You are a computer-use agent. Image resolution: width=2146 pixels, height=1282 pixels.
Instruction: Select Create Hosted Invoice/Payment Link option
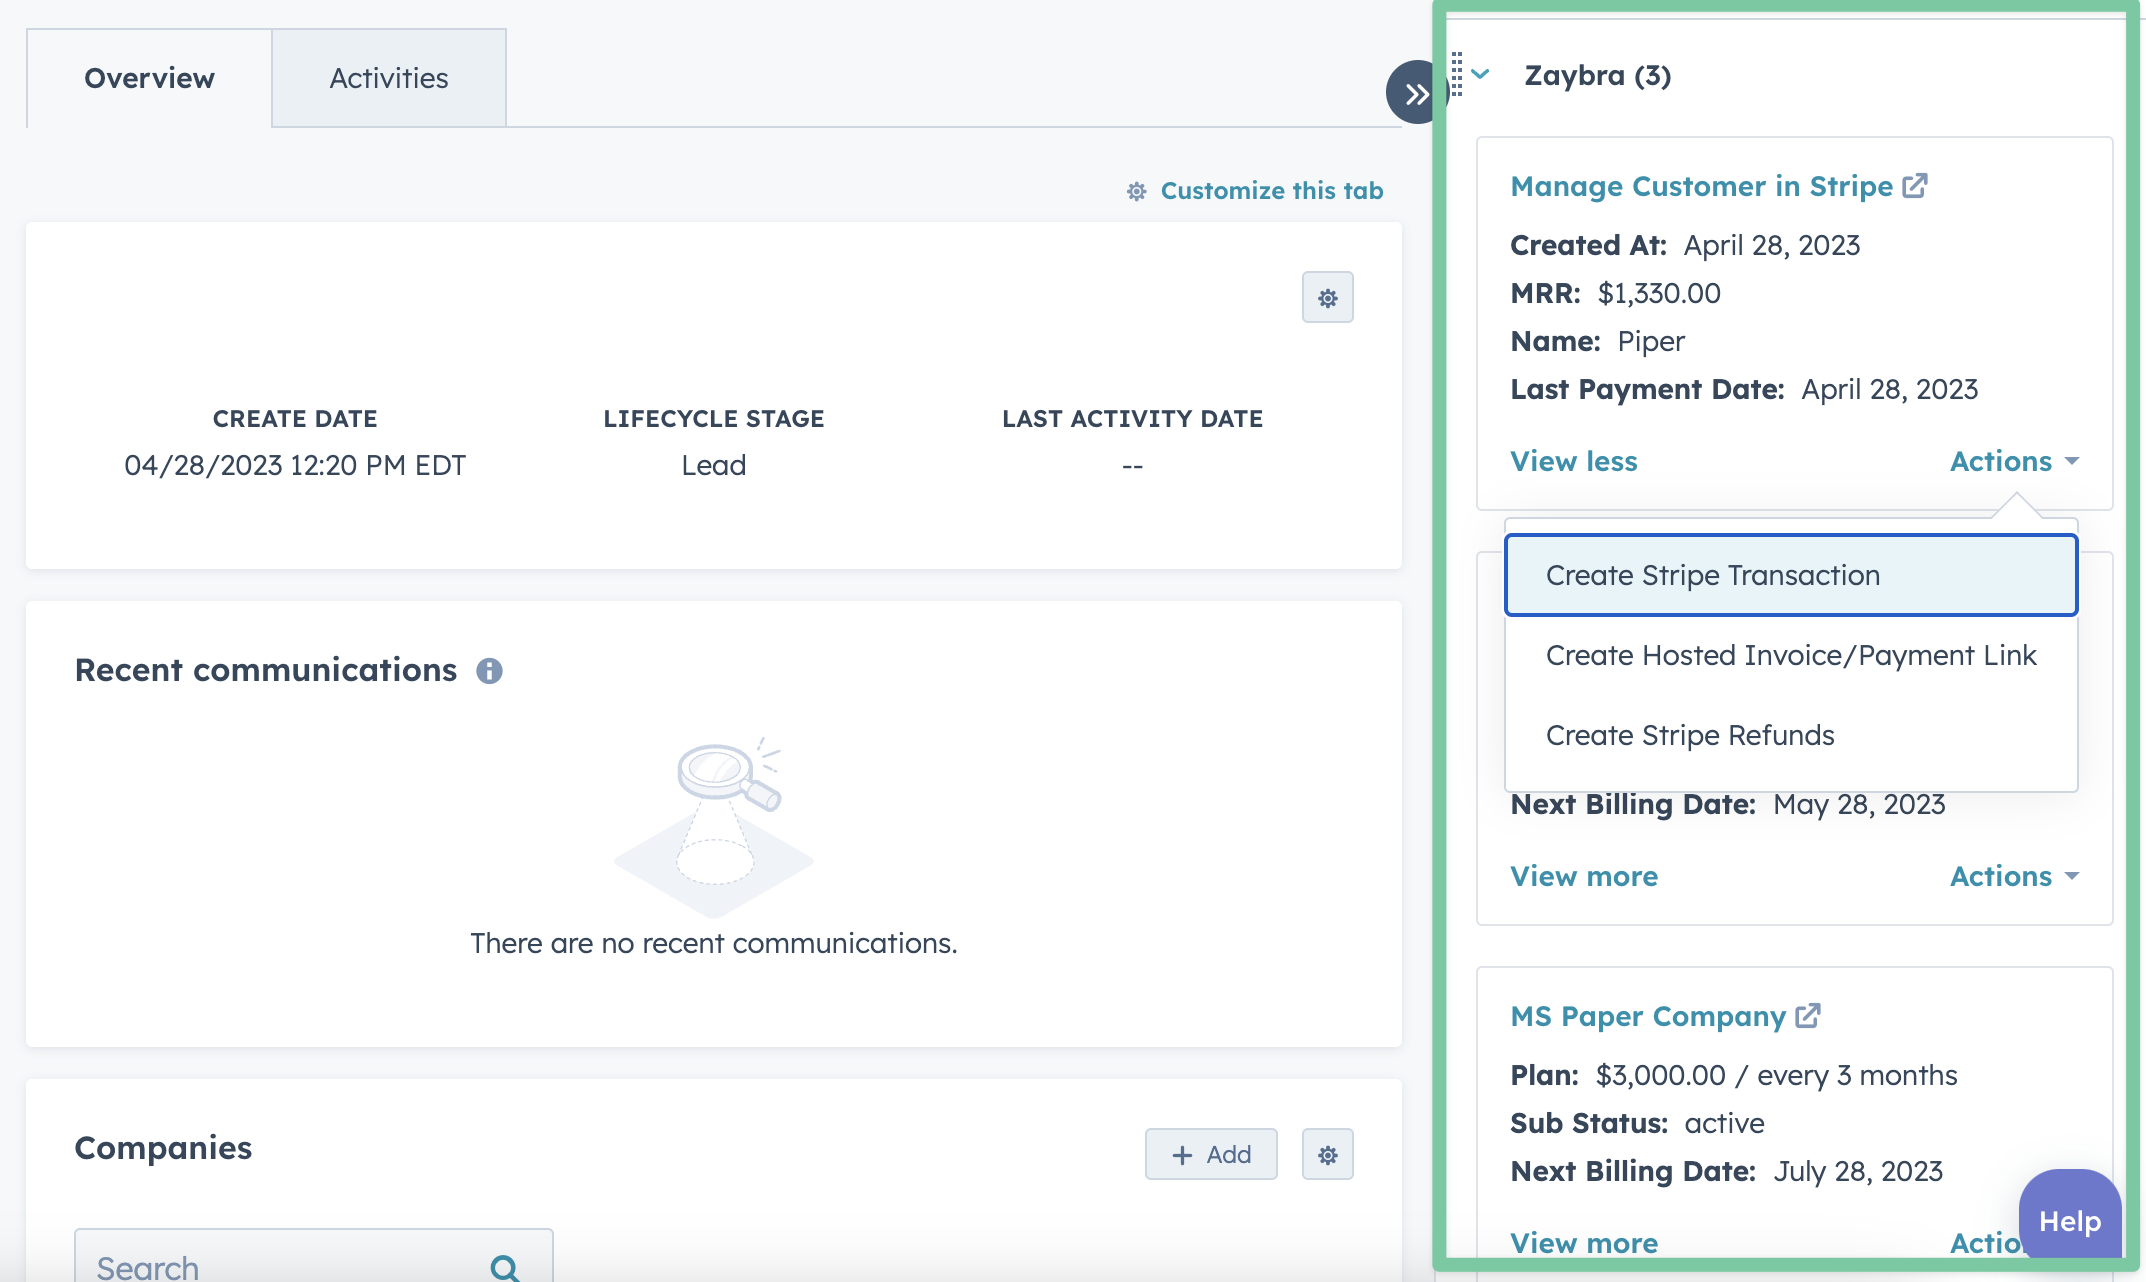(x=1790, y=655)
